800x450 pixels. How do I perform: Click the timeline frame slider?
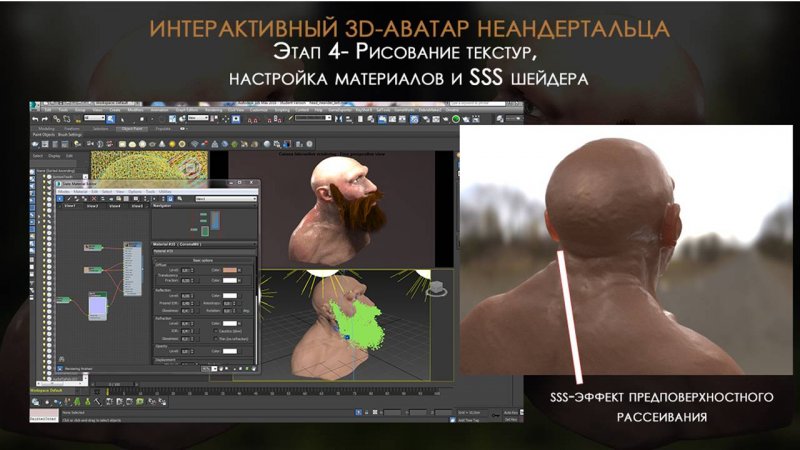(115, 384)
